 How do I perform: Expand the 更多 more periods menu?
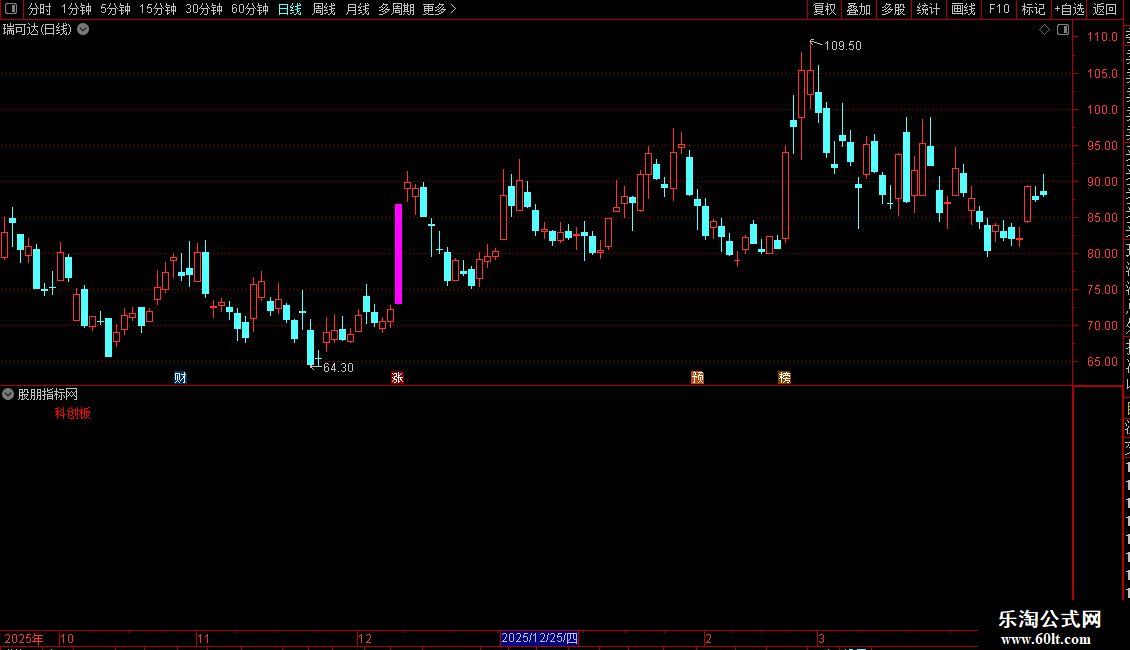(440, 9)
